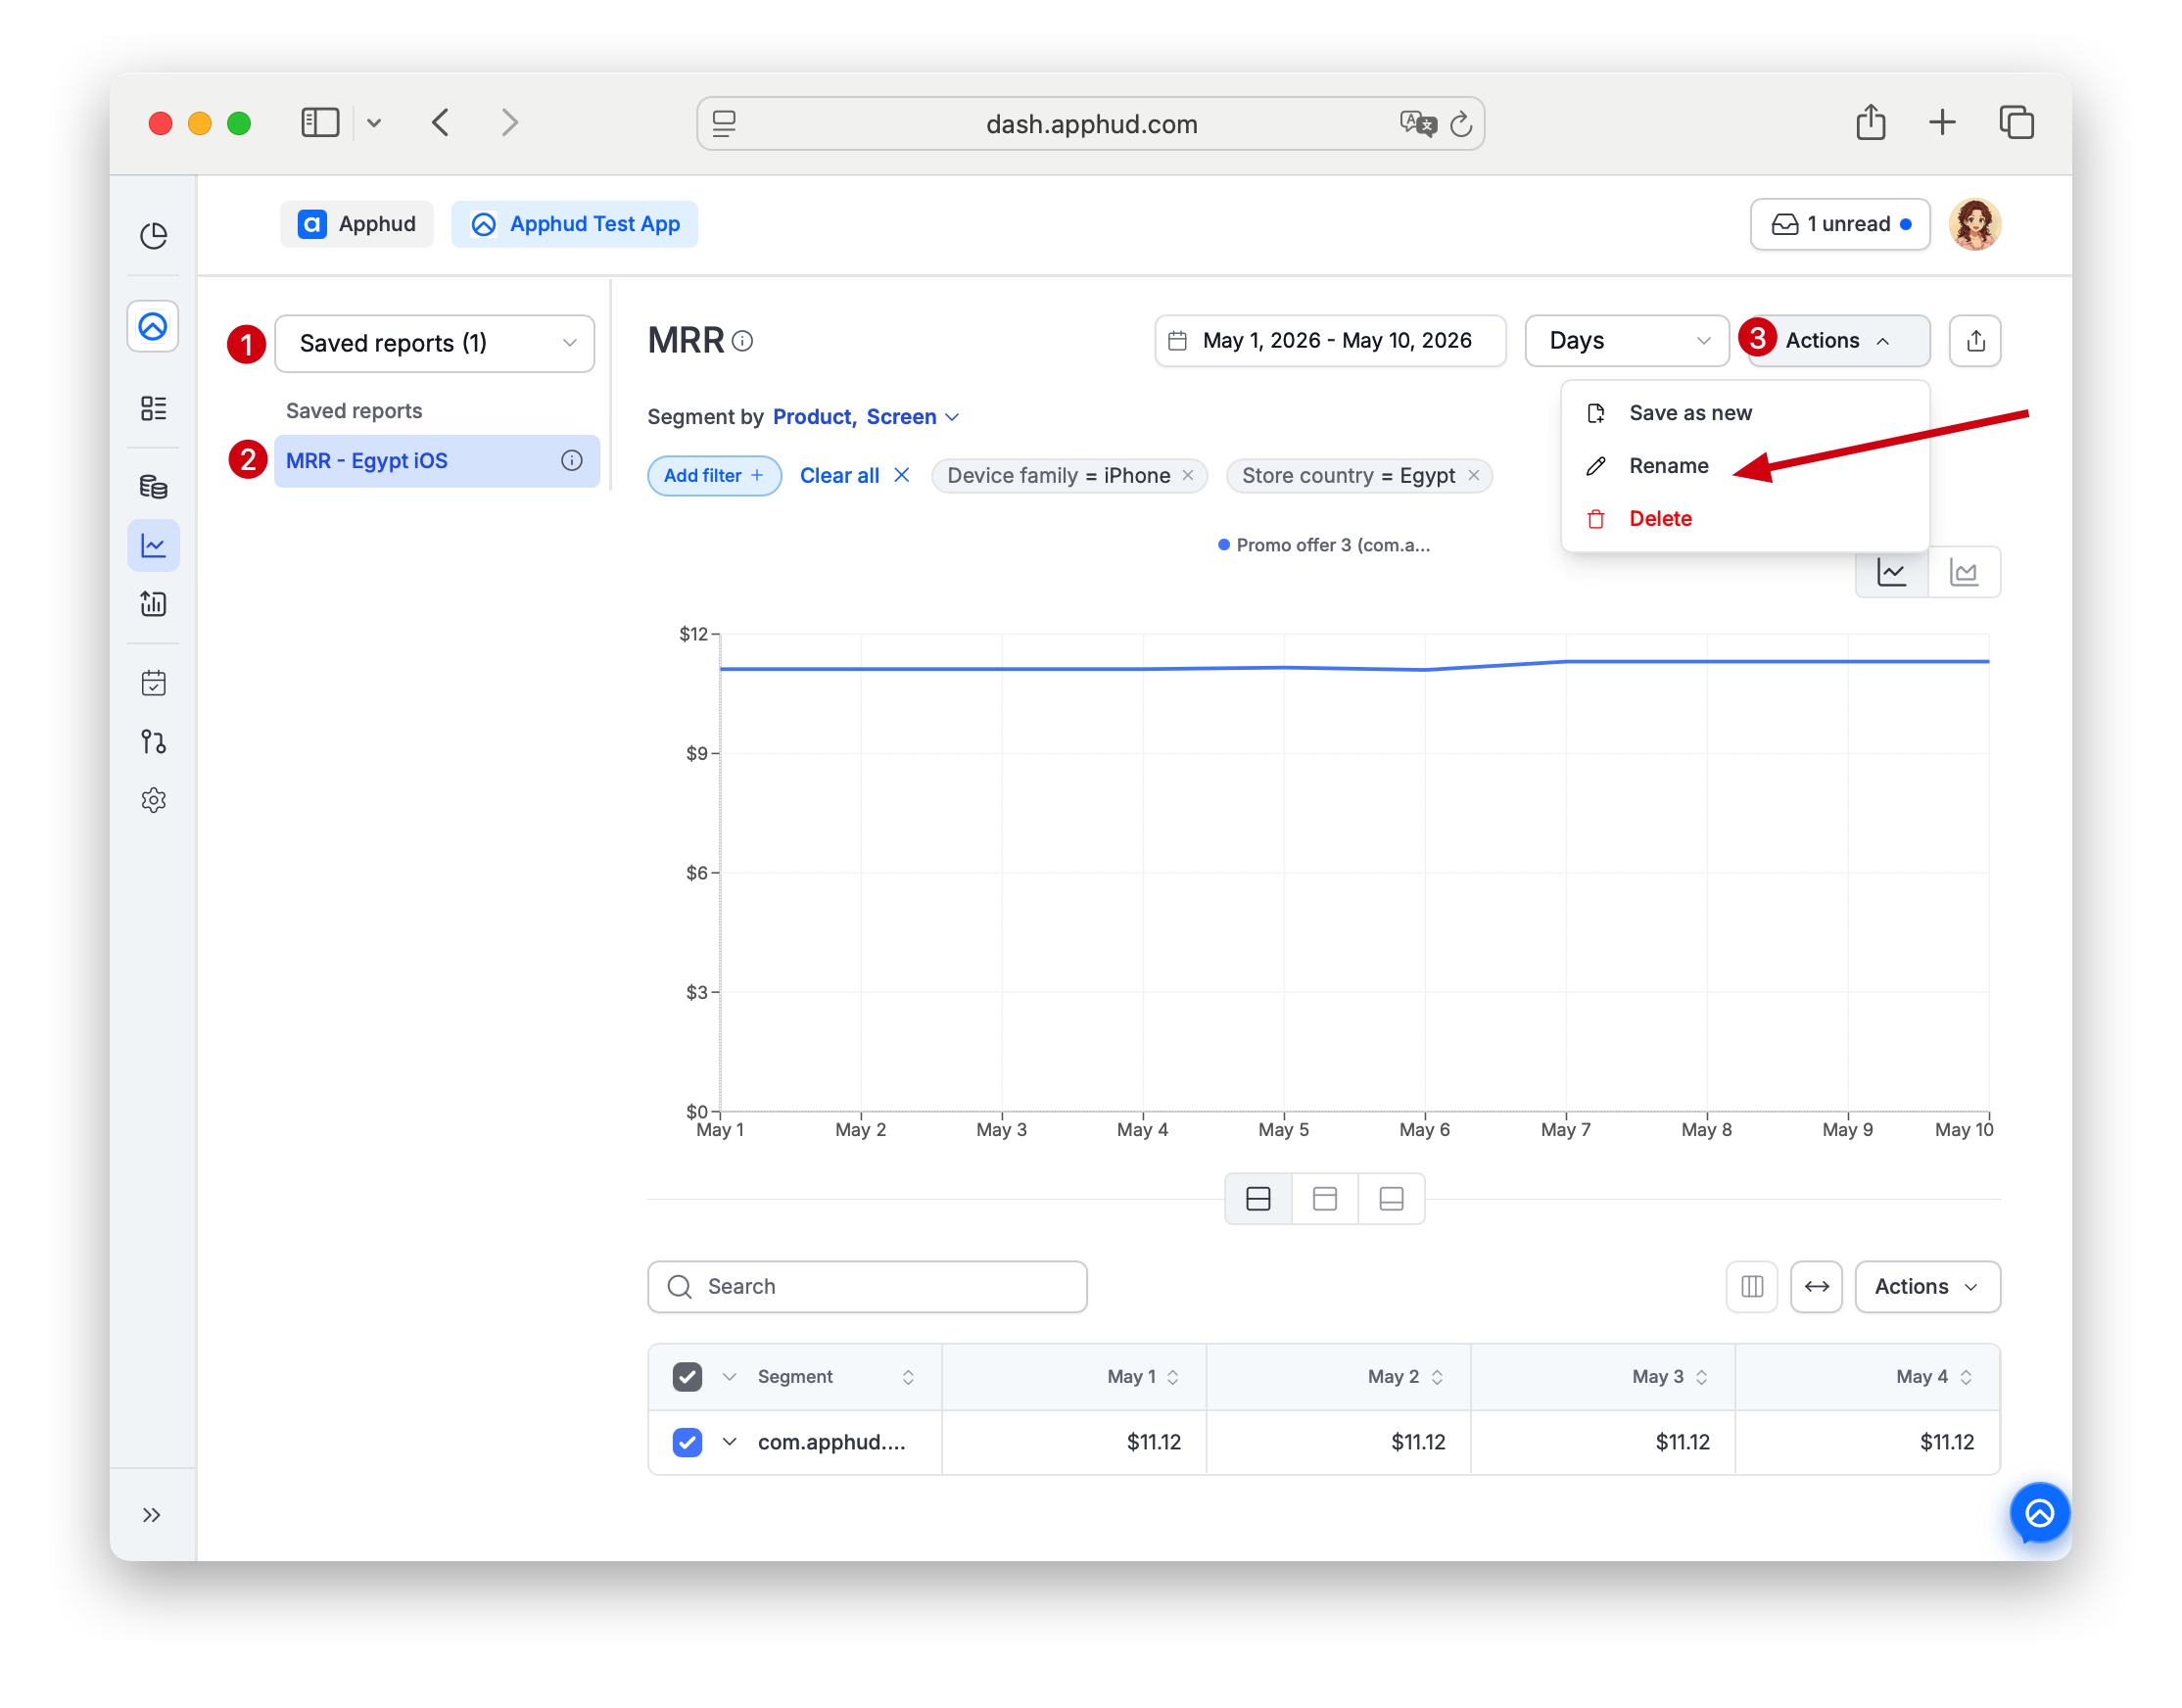Click info icon on MRR - Egypt iOS

[571, 460]
